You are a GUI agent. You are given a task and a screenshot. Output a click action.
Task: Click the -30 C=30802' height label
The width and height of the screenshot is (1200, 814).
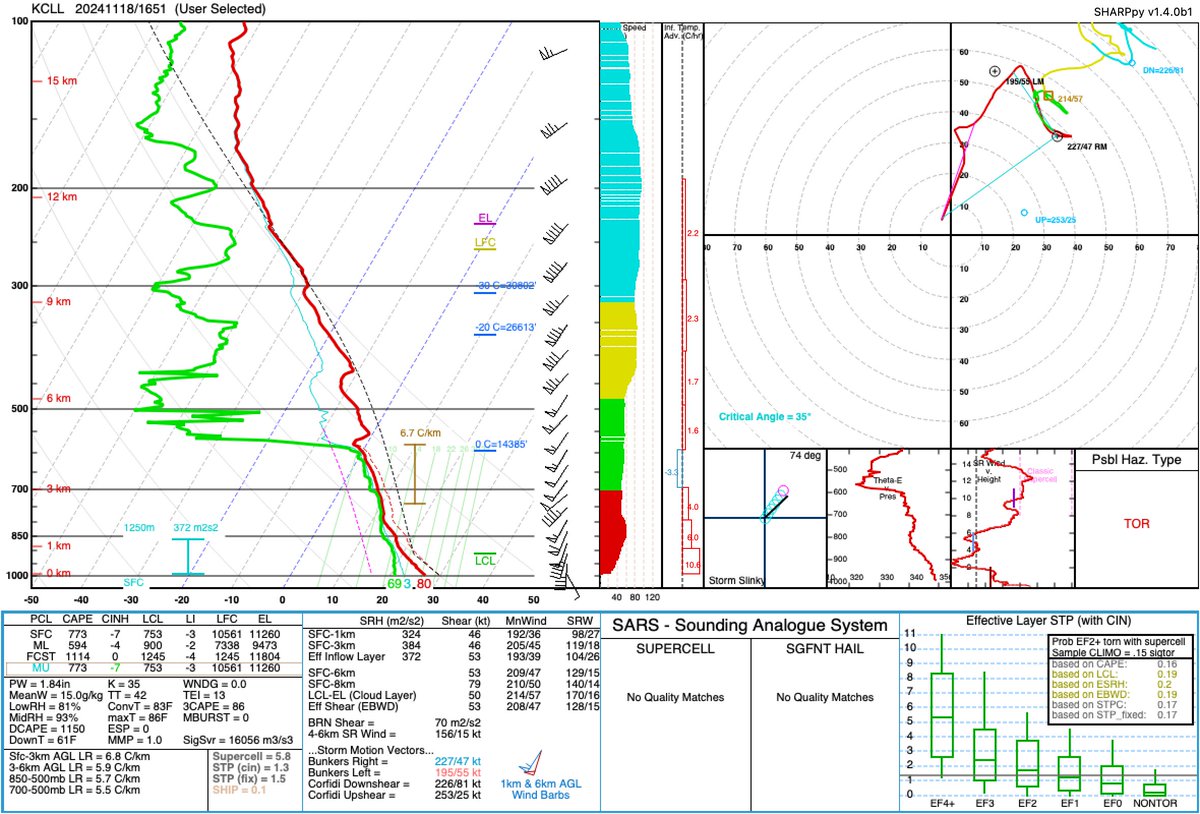pos(506,286)
